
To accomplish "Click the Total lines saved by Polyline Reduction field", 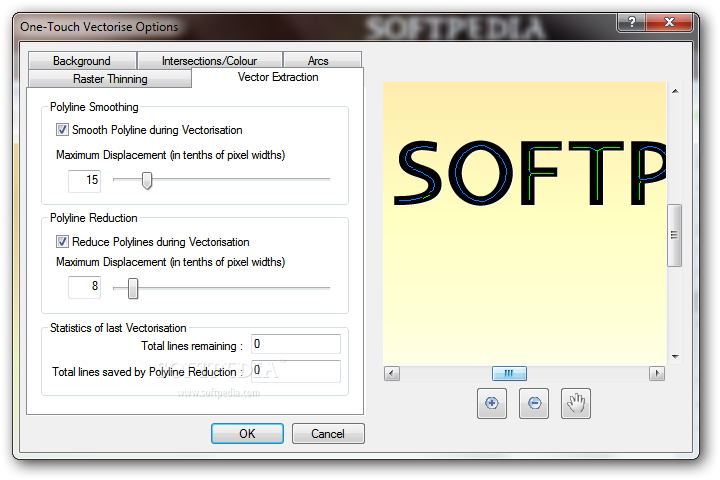I will coord(296,371).
